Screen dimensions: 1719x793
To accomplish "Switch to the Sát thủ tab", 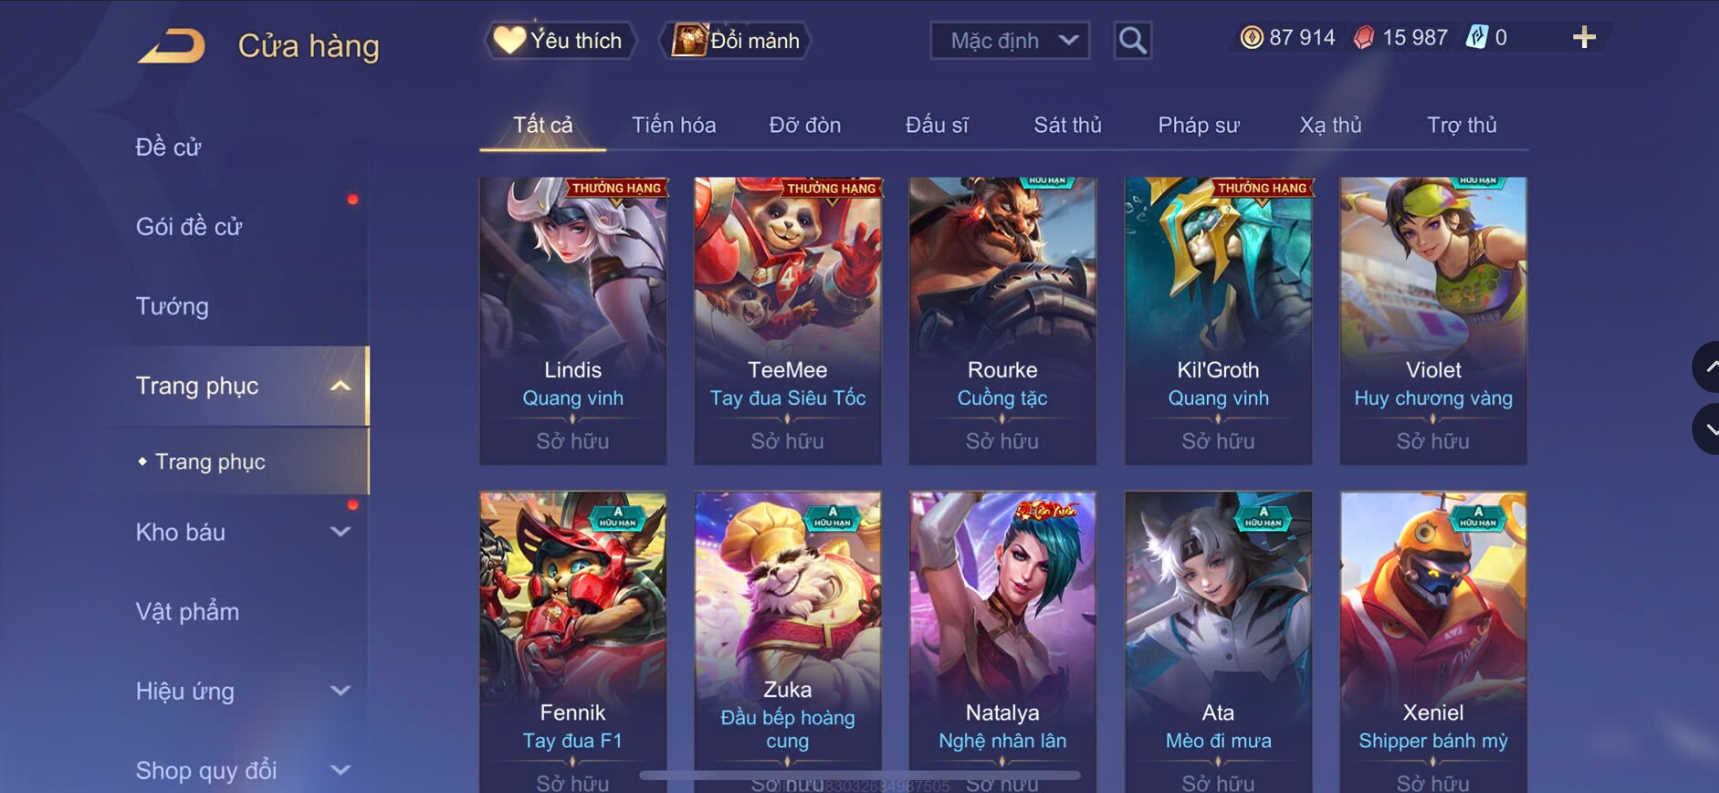I will [x=1067, y=125].
